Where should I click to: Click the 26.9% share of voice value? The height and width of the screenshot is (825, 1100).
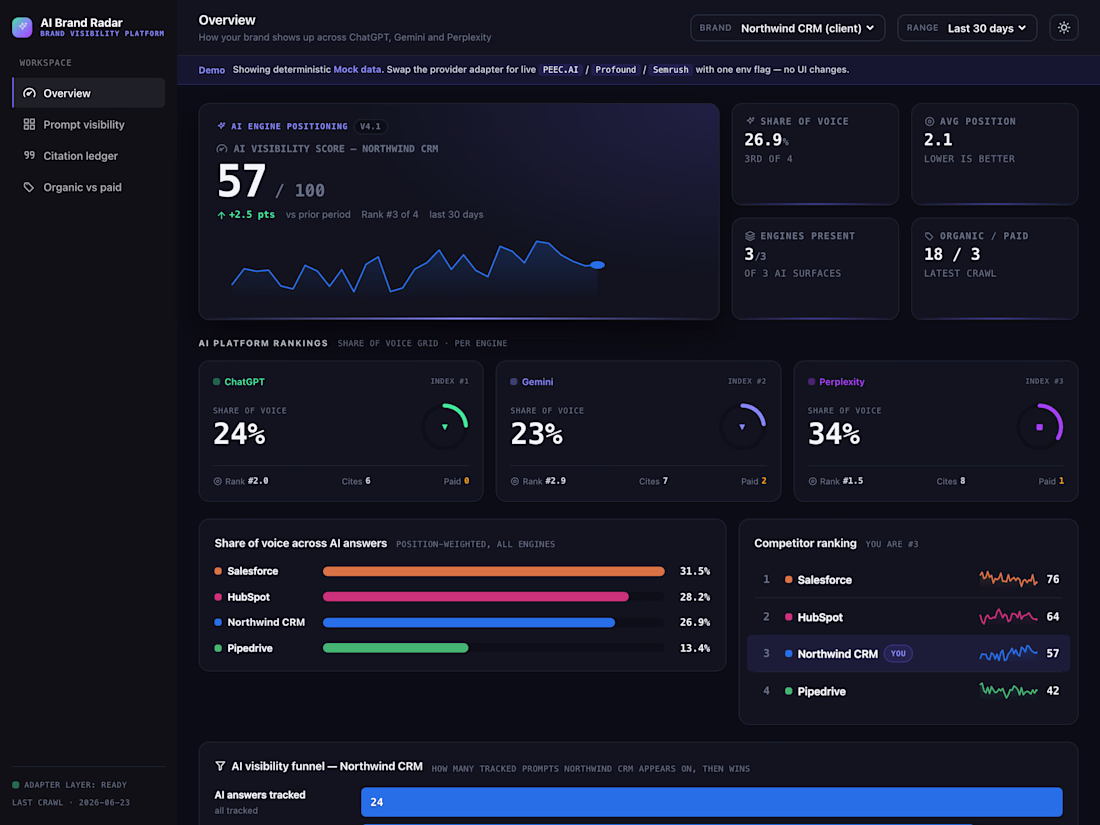[x=766, y=140]
